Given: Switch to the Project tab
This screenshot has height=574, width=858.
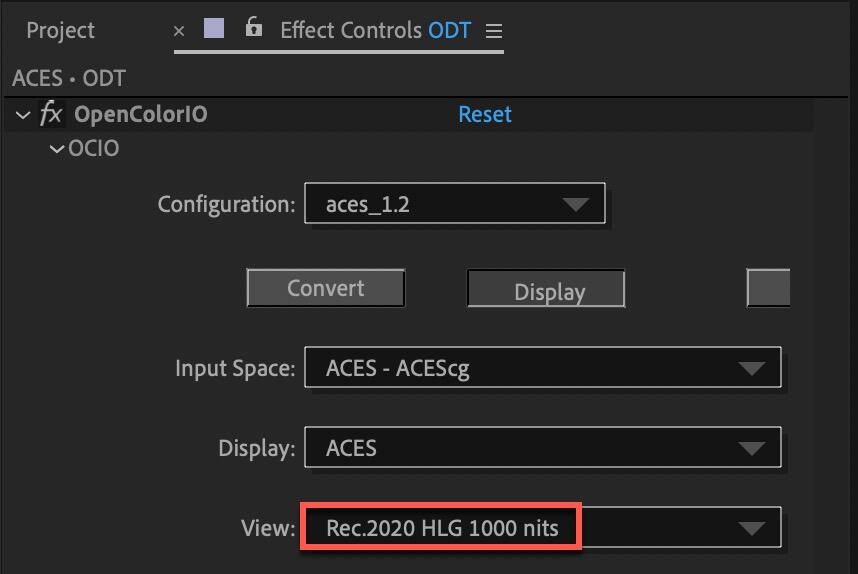Looking at the screenshot, I should [x=59, y=30].
